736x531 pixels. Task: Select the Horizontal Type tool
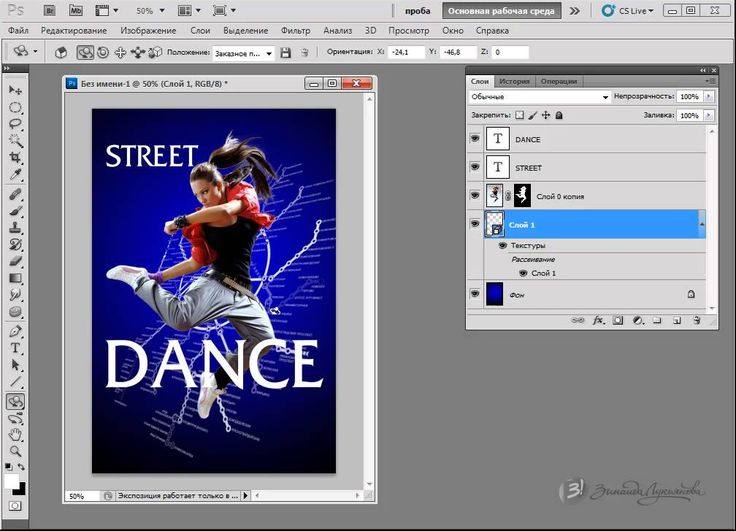pyautogui.click(x=16, y=348)
